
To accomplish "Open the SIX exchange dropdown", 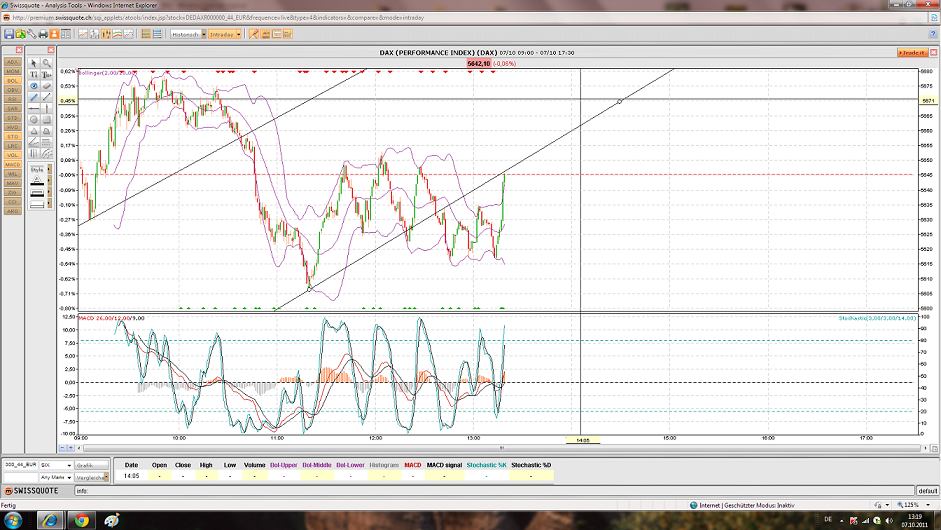I will coord(56,465).
